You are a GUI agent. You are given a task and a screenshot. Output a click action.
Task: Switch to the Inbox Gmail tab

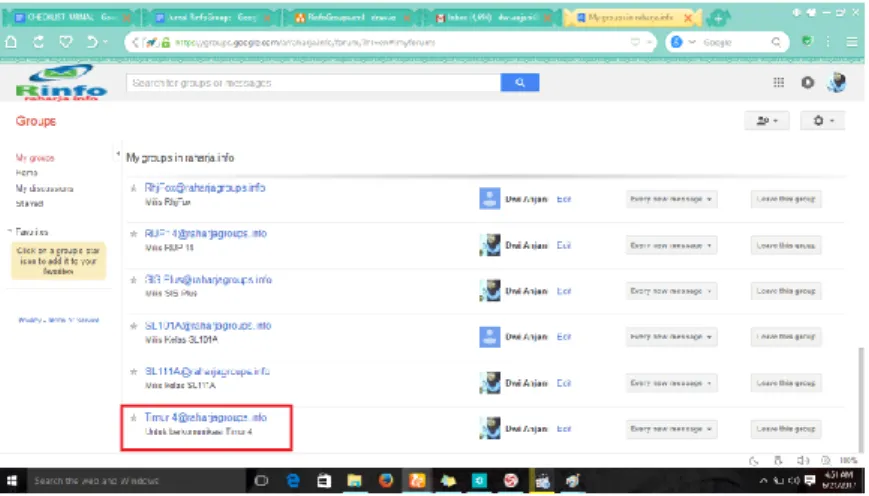coord(492,18)
